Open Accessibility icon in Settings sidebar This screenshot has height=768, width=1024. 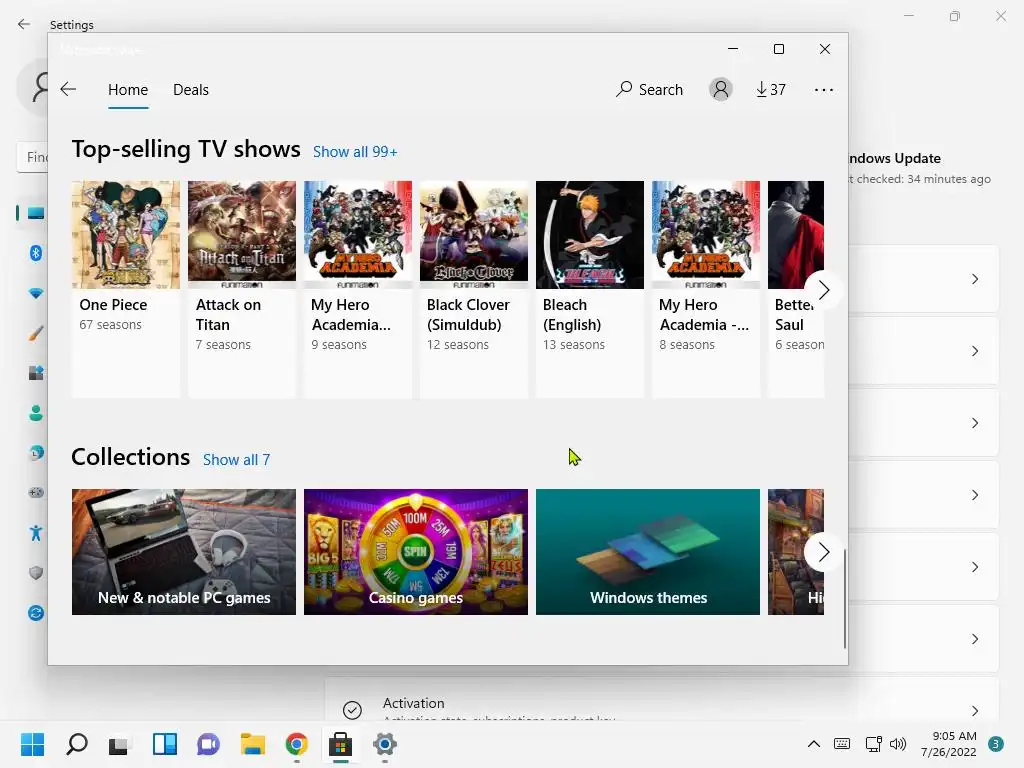pyautogui.click(x=36, y=533)
